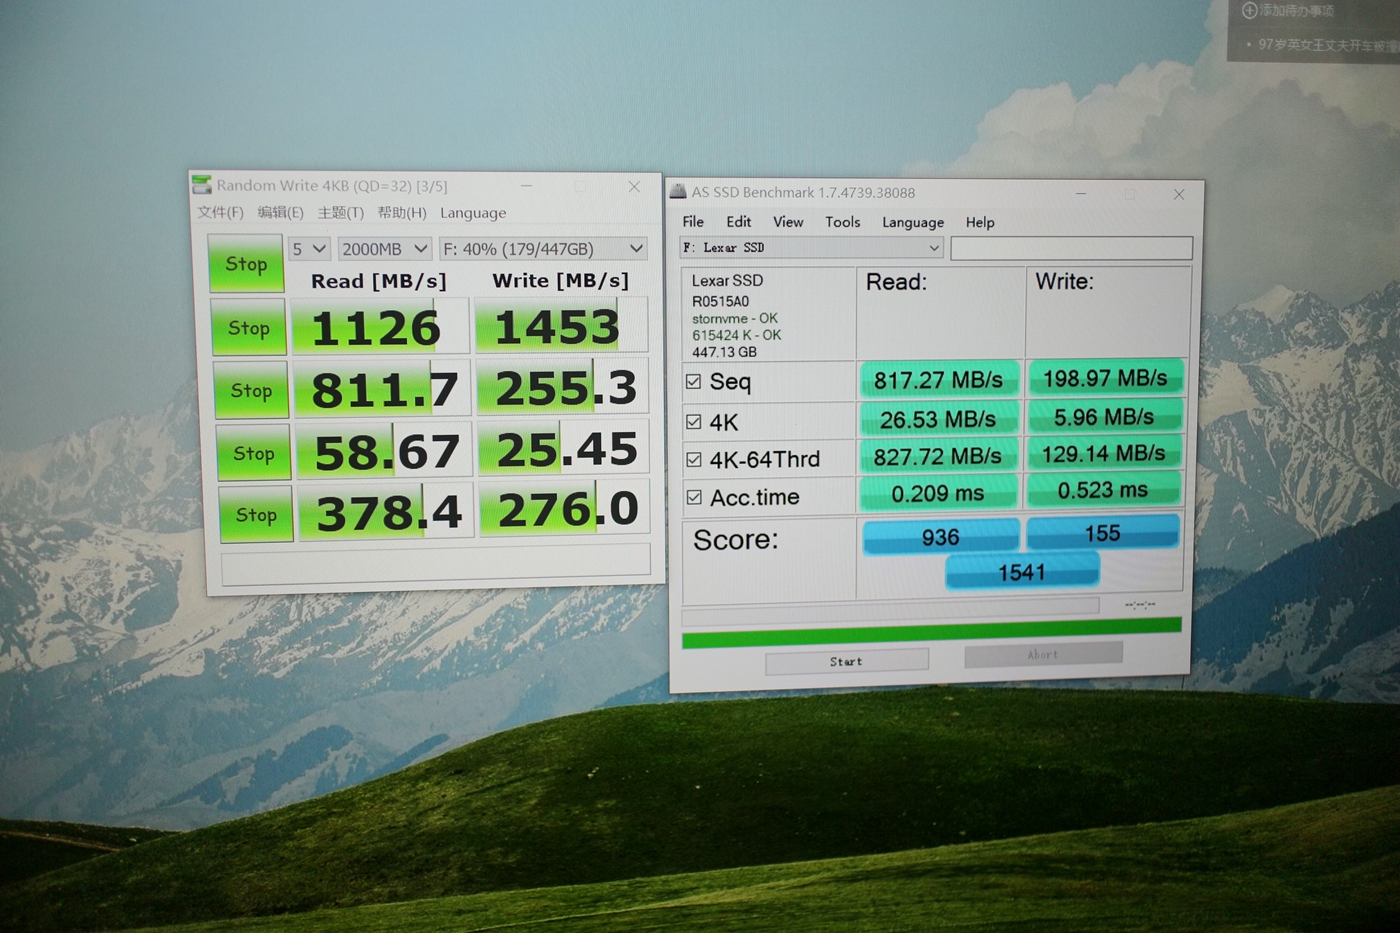Click the top large green Stop button

pyautogui.click(x=246, y=264)
